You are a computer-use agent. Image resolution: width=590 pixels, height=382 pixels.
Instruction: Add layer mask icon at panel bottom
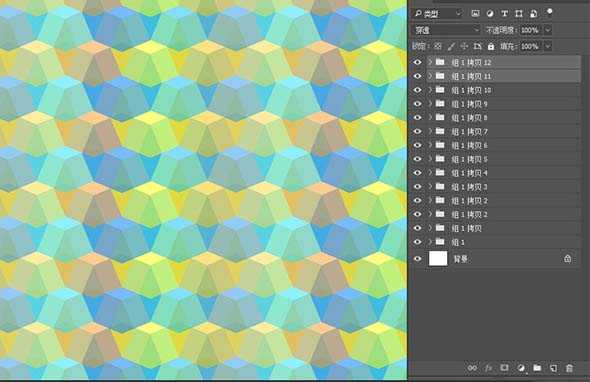point(504,368)
